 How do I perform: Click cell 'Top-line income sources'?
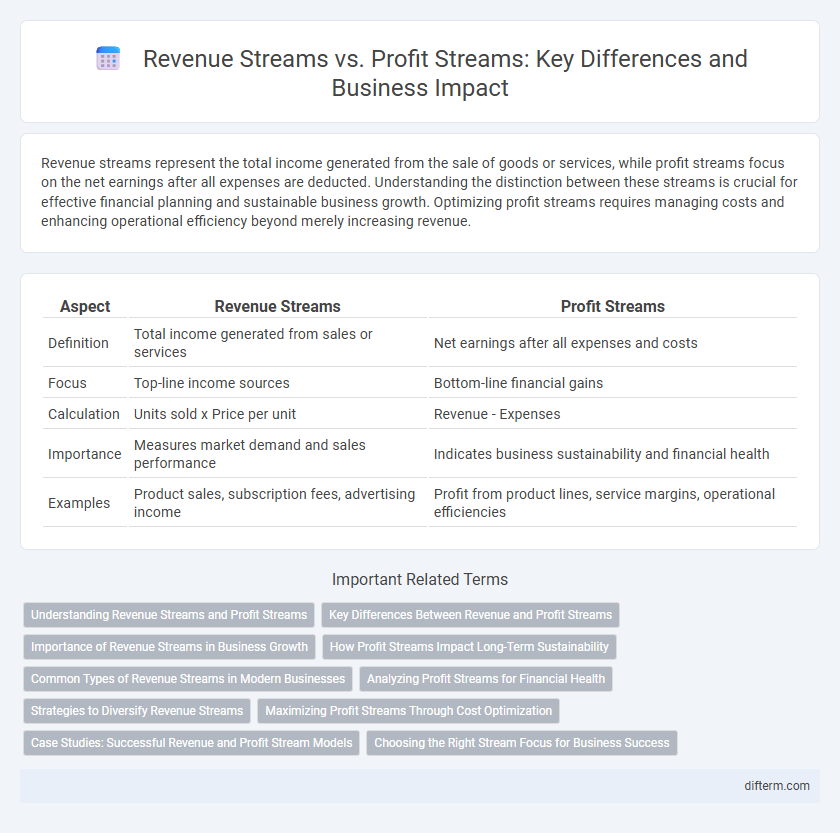(x=278, y=383)
